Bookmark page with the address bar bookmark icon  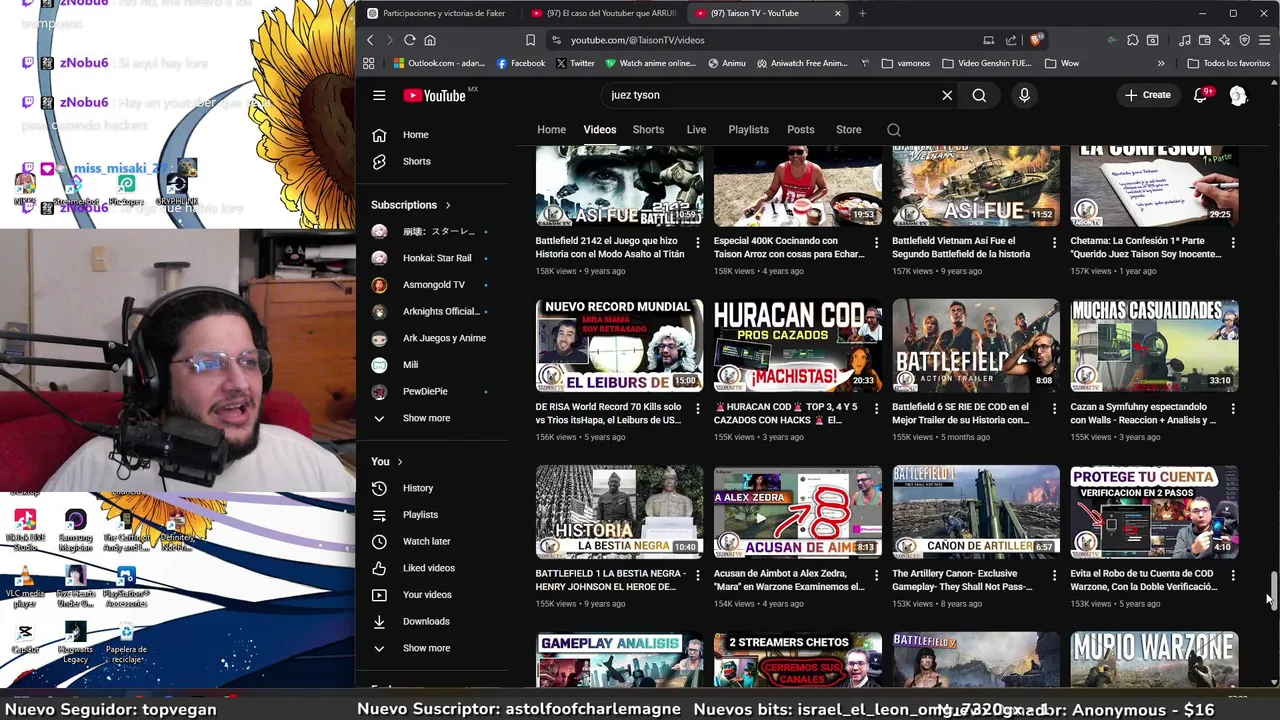[530, 40]
